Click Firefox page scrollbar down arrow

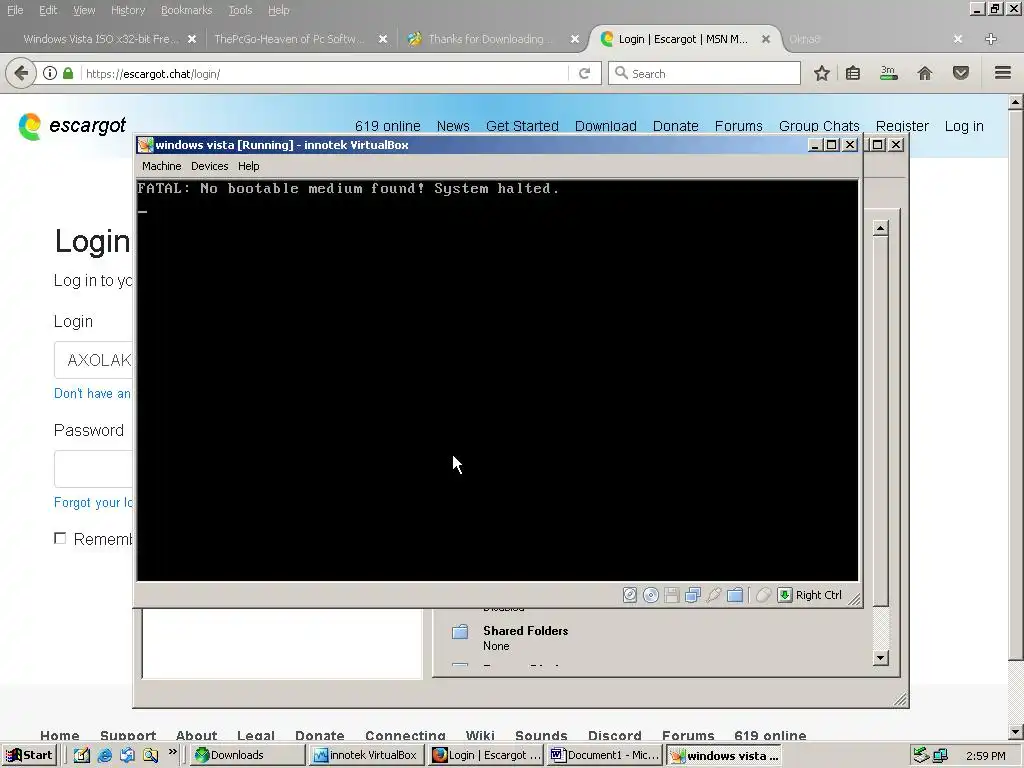pos(1016,732)
